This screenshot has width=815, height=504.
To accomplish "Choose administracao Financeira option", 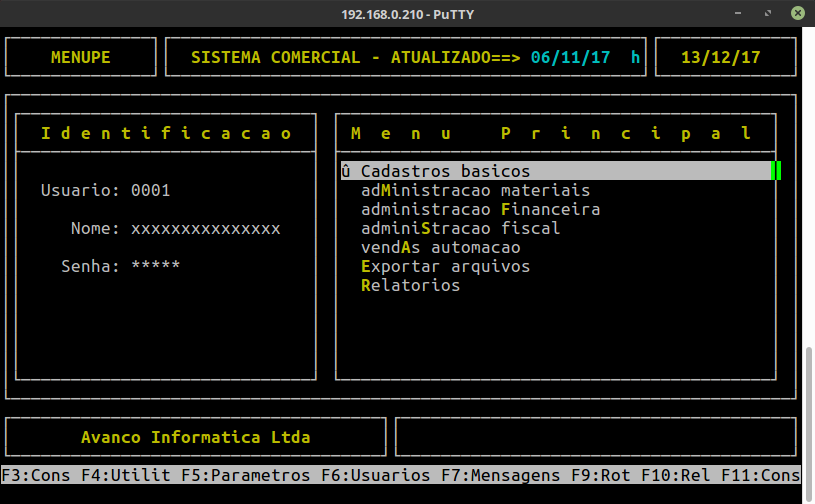I will click(480, 209).
